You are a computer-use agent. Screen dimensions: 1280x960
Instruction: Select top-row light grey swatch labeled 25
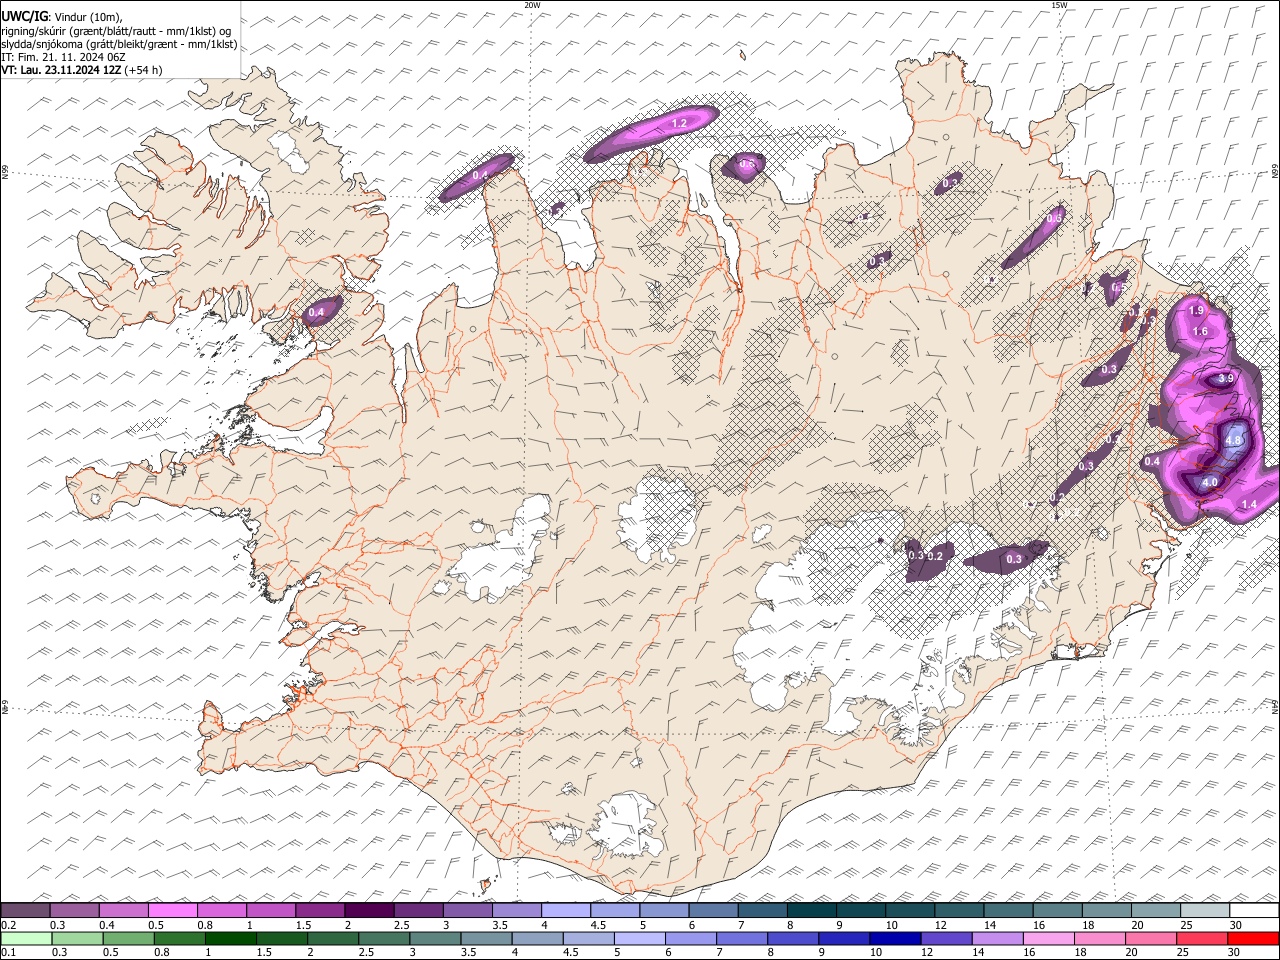pos(1203,911)
